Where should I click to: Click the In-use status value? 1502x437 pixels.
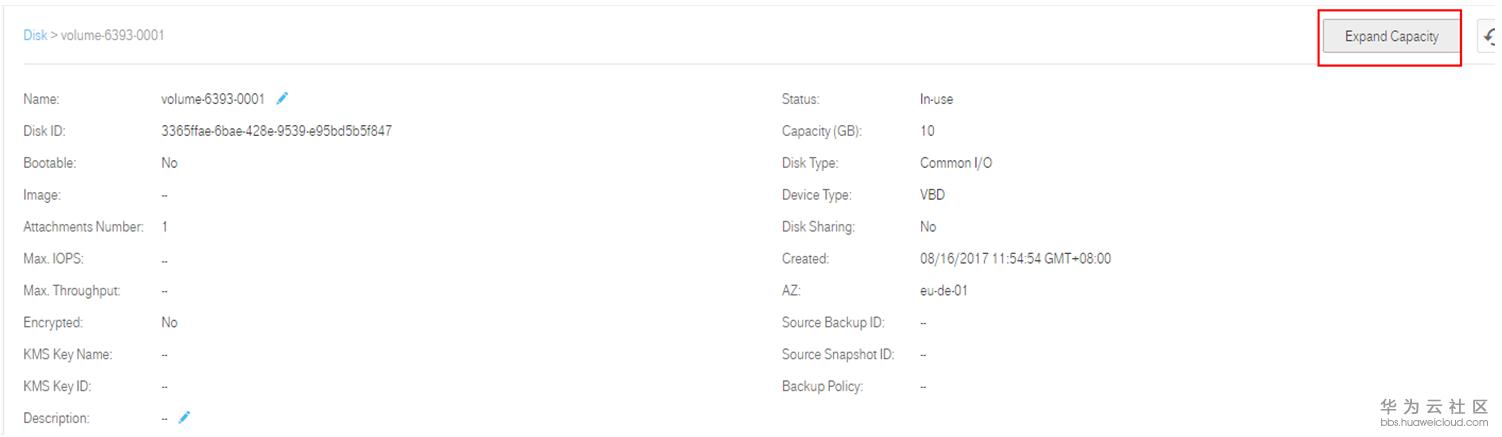coord(936,99)
